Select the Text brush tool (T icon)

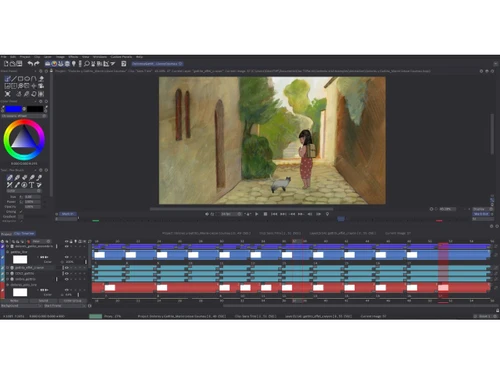point(31,185)
